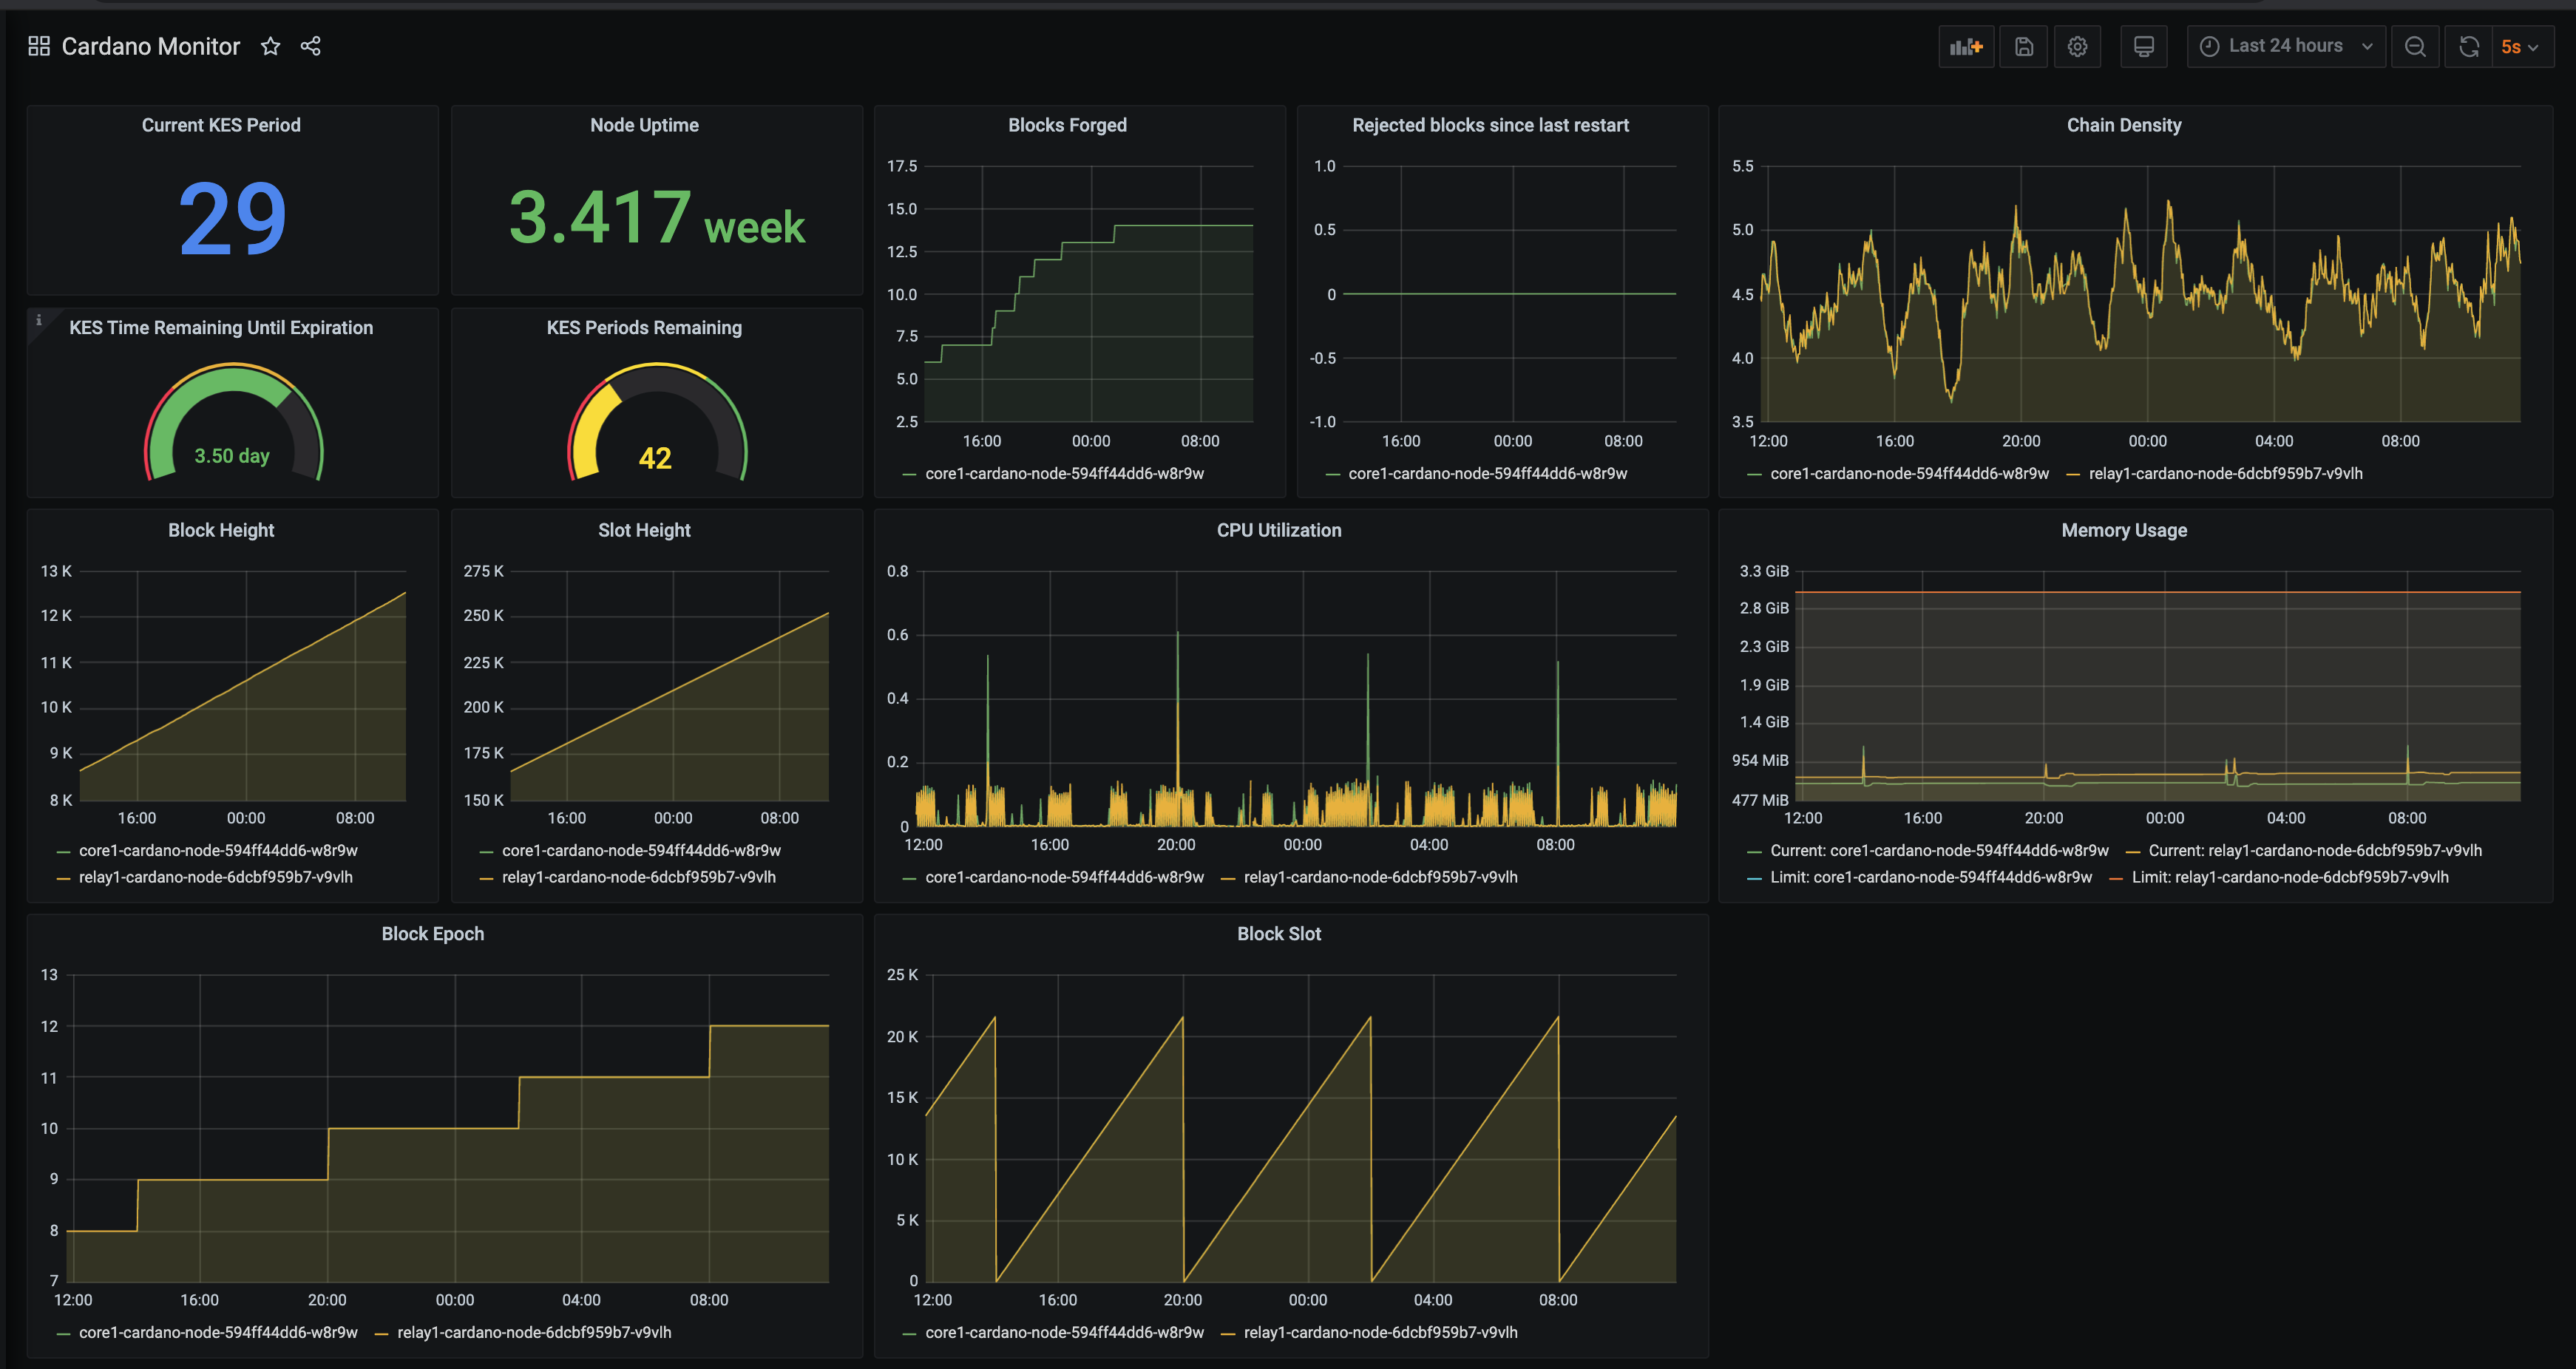The width and height of the screenshot is (2576, 1369).
Task: Open the Block Slot panel title menu
Action: pos(1279,934)
